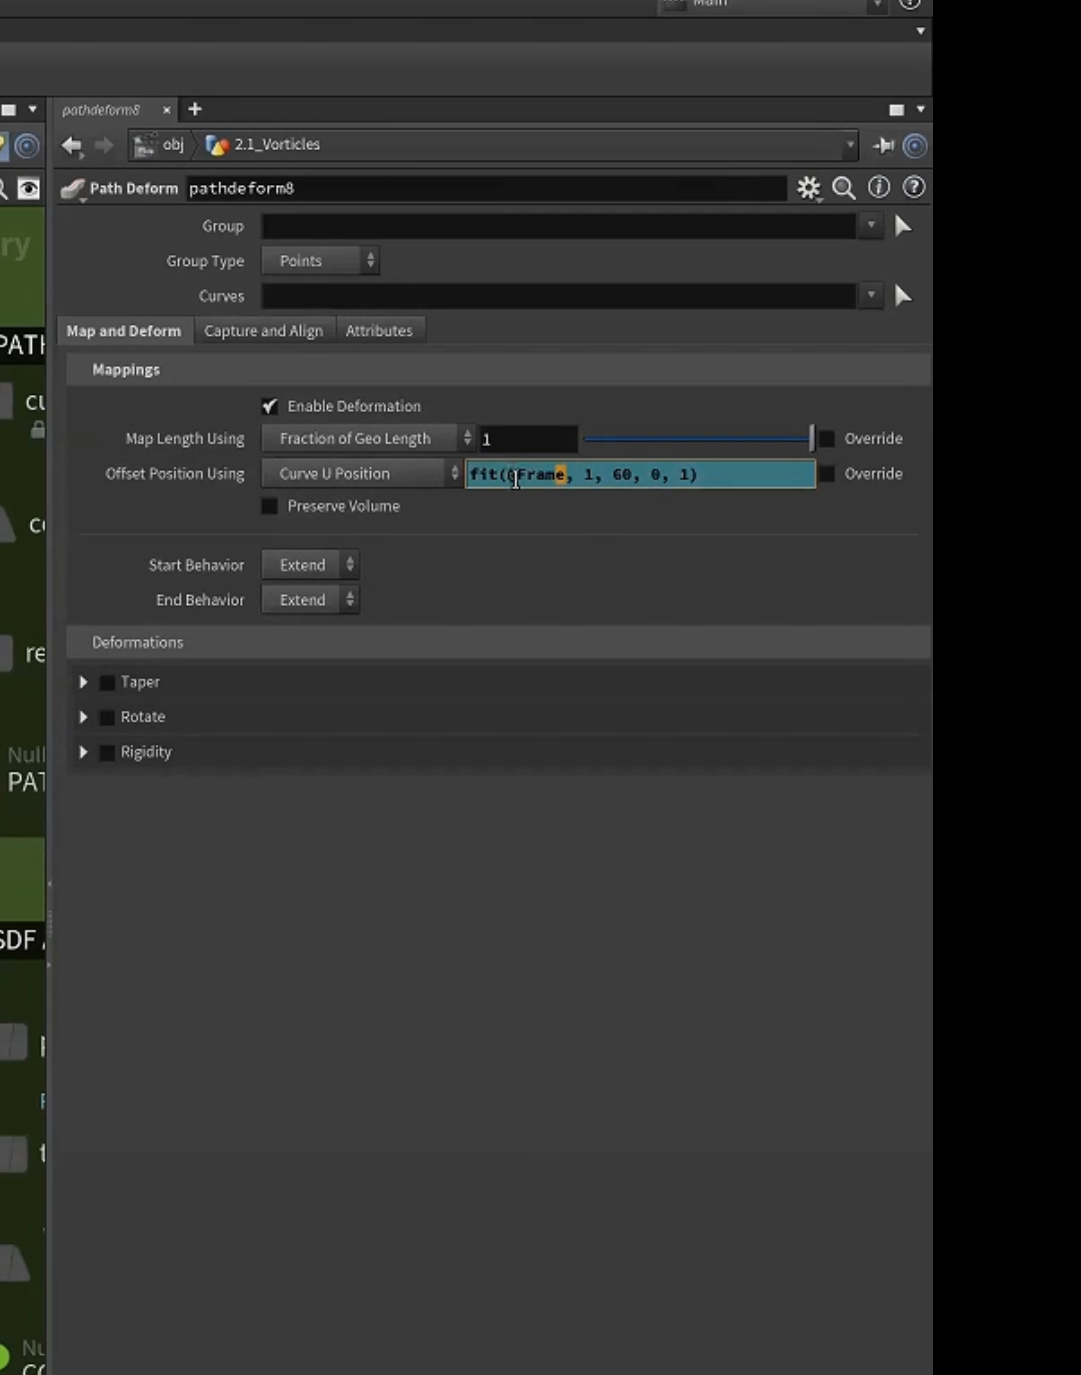Open the network path history dropdown
Screen dimensions: 1081x1375
click(850, 145)
